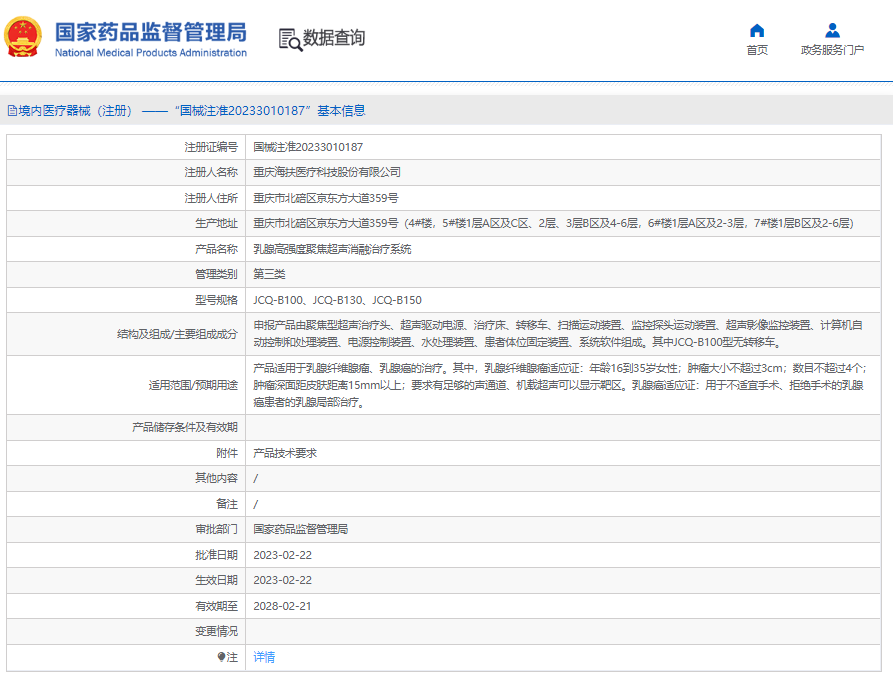The image size is (893, 678).
Task: Click the 注册人名称 label
Action: point(211,173)
